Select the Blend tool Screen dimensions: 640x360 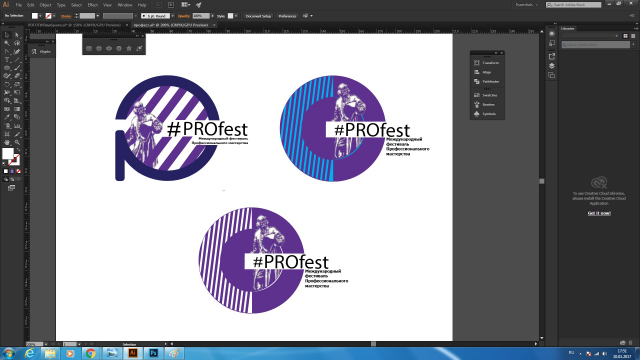click(x=17, y=117)
